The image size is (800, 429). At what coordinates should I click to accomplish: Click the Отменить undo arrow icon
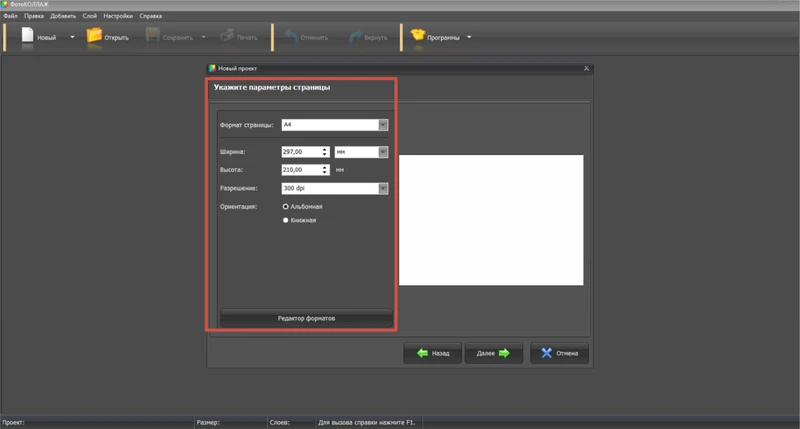(291, 36)
